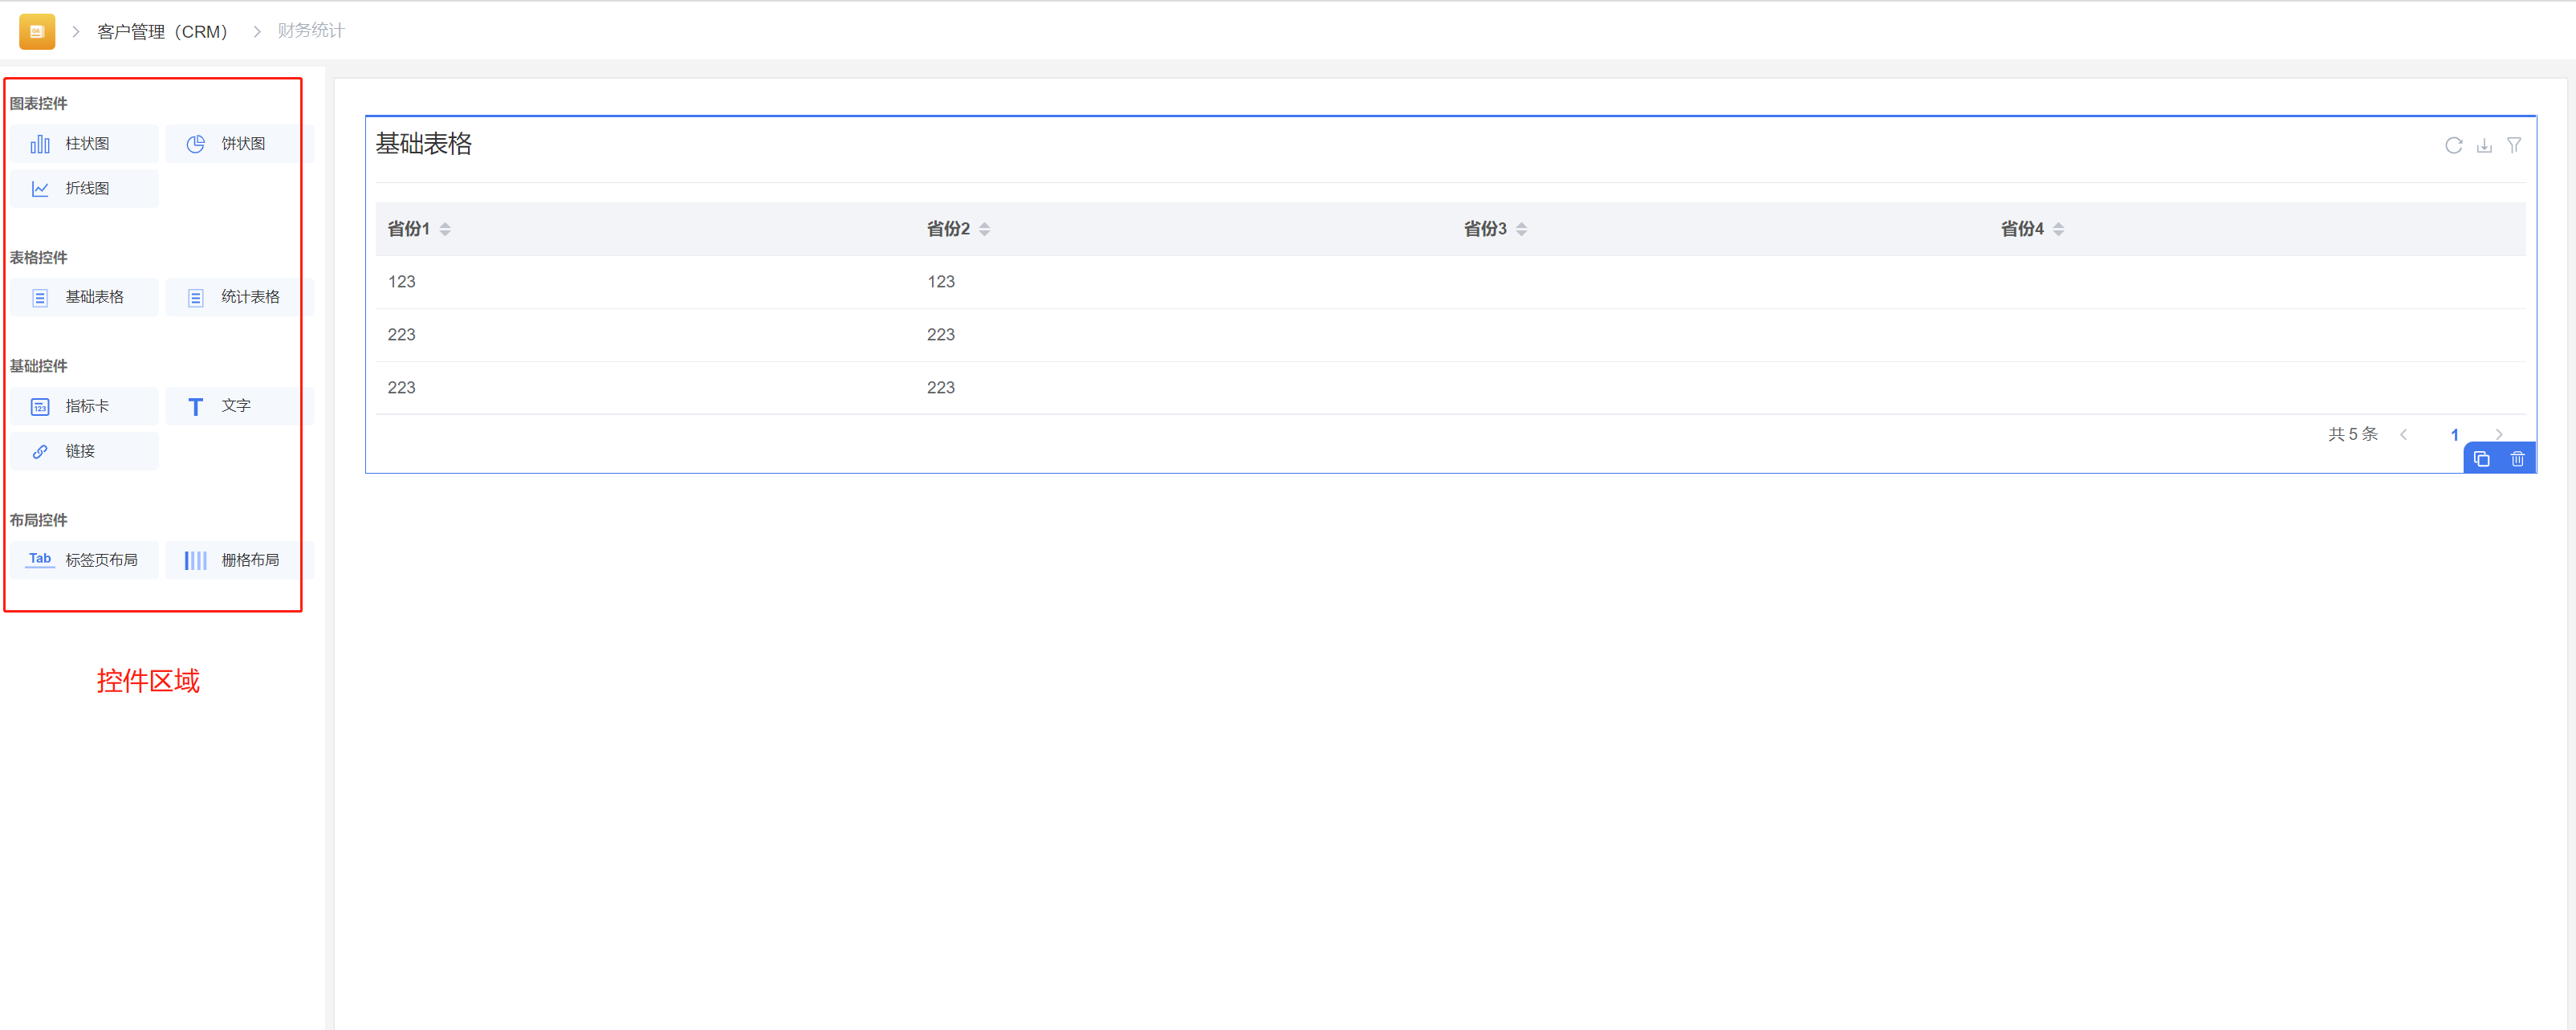Image resolution: width=2576 pixels, height=1030 pixels.
Task: Select the 文字 text widget
Action: 240,407
